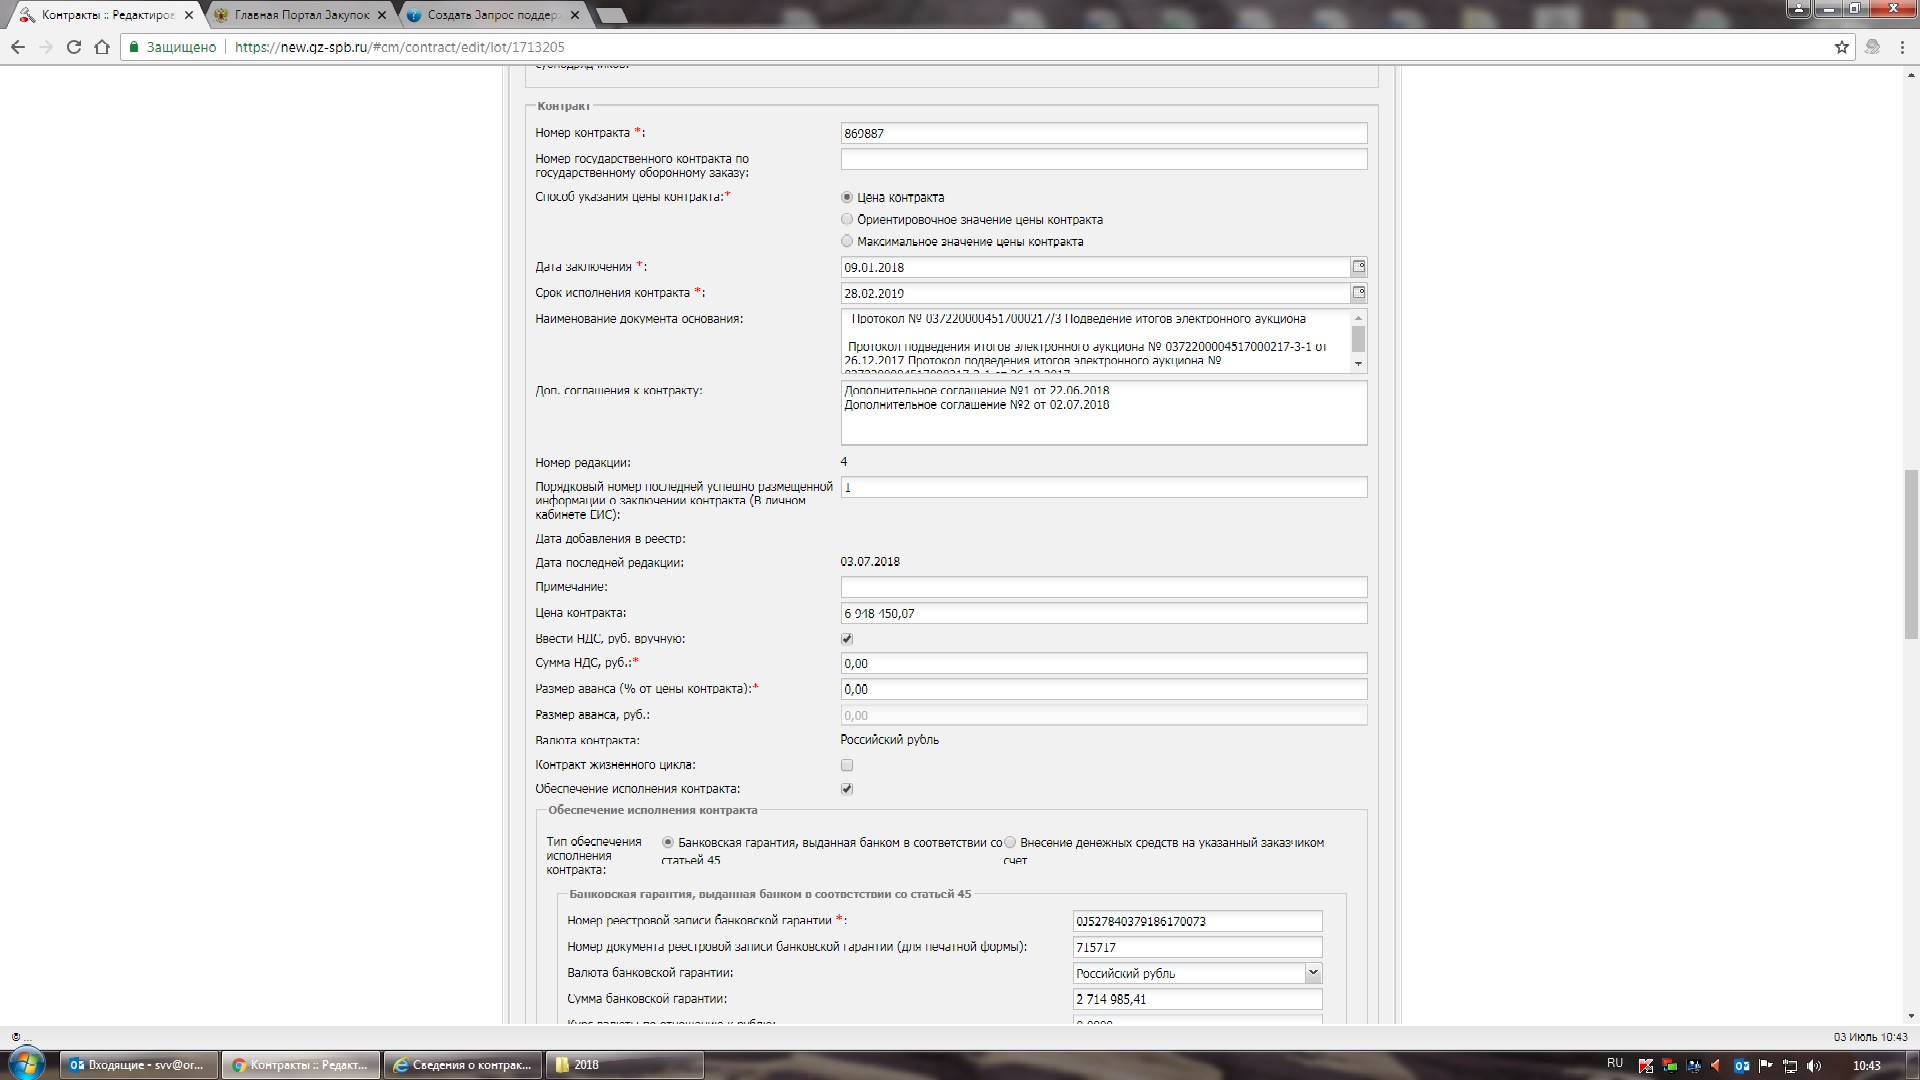
Task: Select Внесение денежных средств radio option
Action: click(1010, 843)
